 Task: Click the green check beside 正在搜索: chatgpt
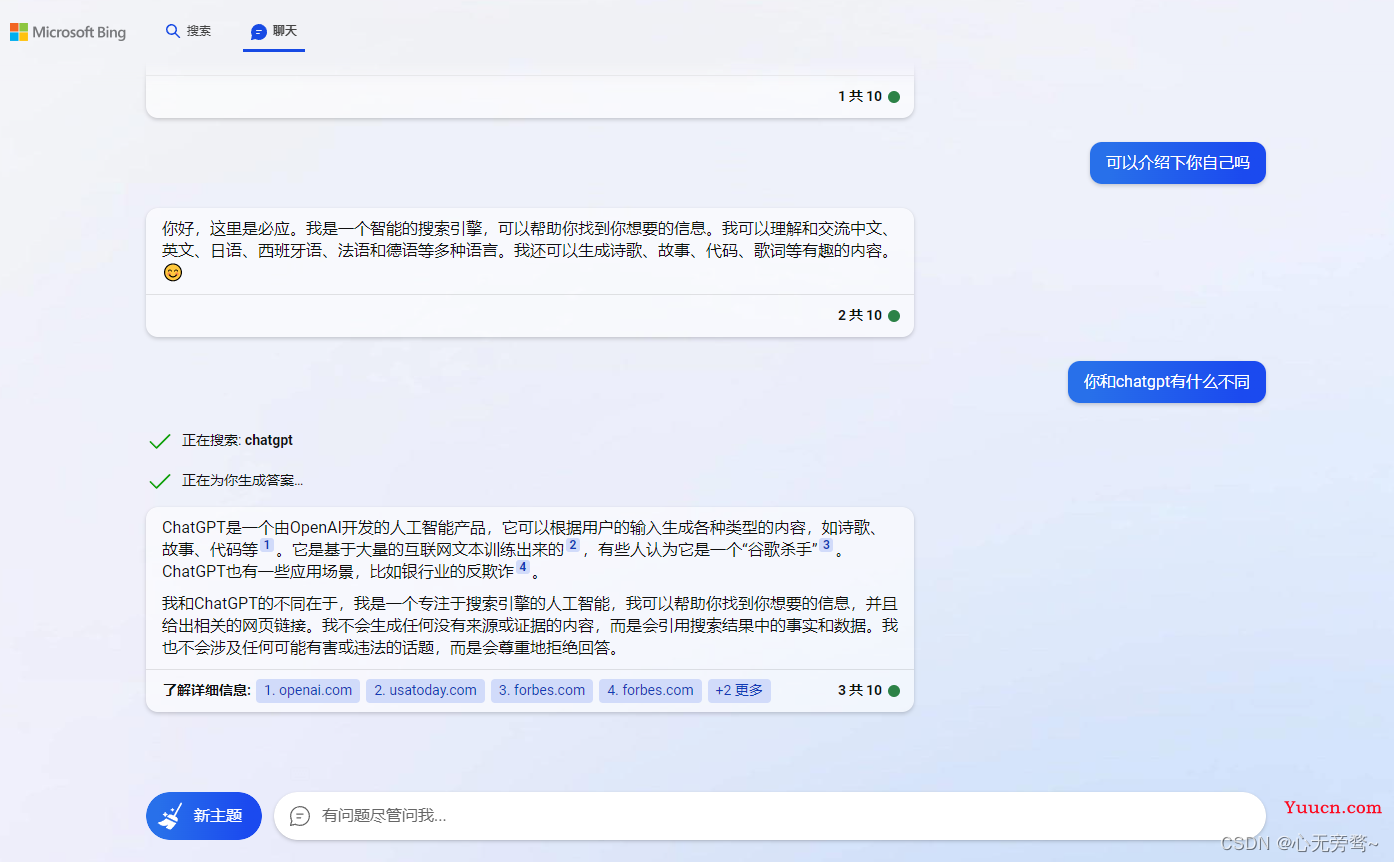click(160, 441)
